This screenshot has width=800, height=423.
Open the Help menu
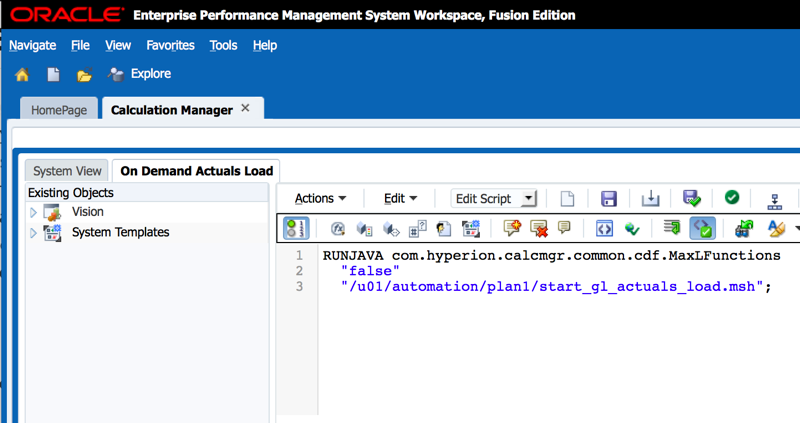pos(265,45)
